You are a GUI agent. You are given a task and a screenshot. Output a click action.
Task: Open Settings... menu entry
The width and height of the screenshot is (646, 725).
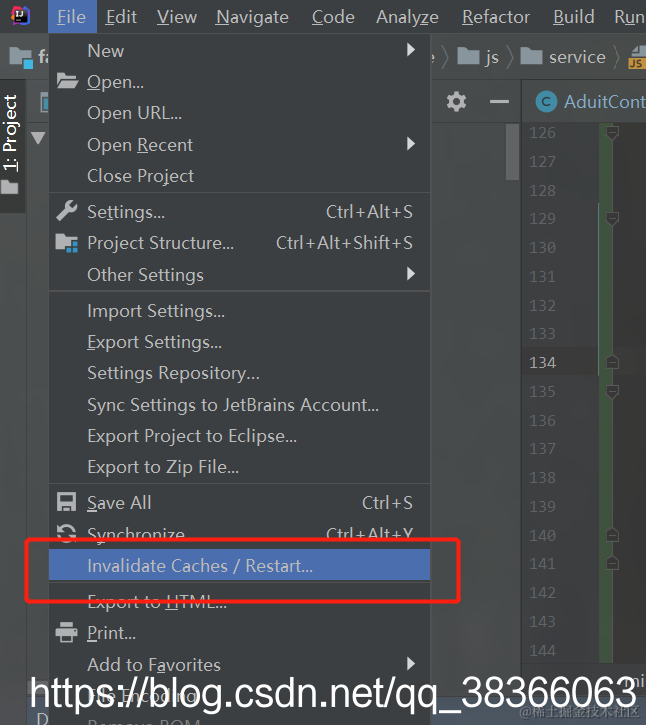pyautogui.click(x=240, y=211)
